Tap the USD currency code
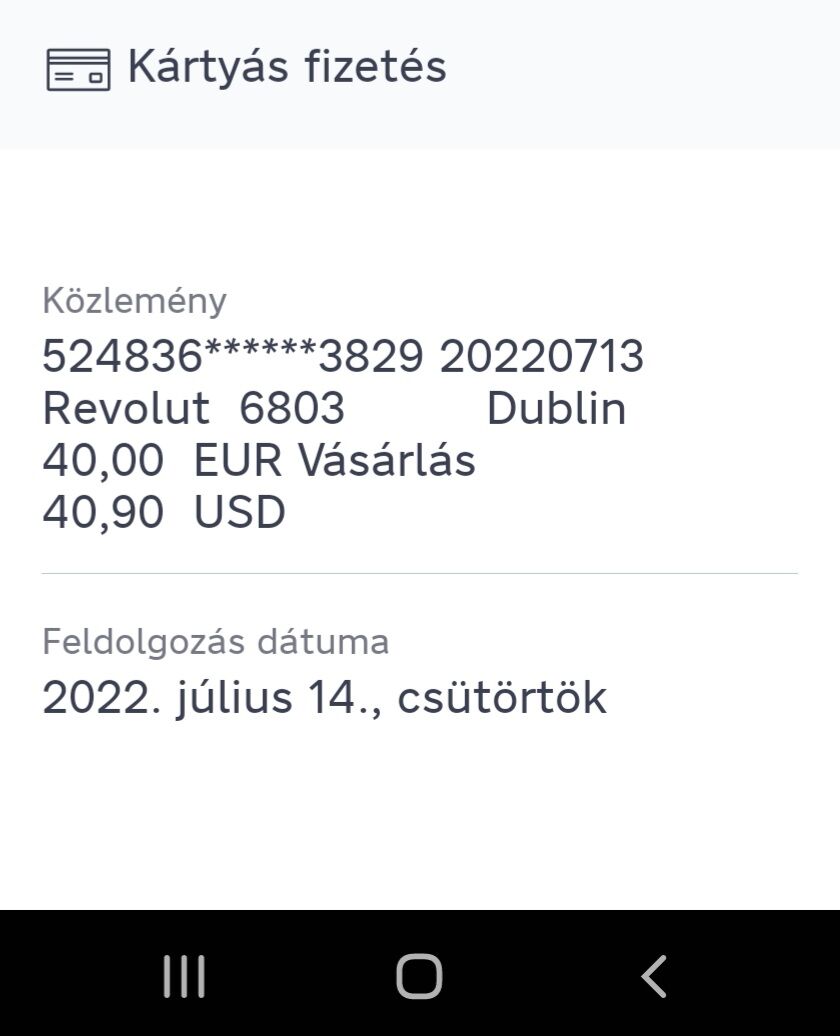 239,513
